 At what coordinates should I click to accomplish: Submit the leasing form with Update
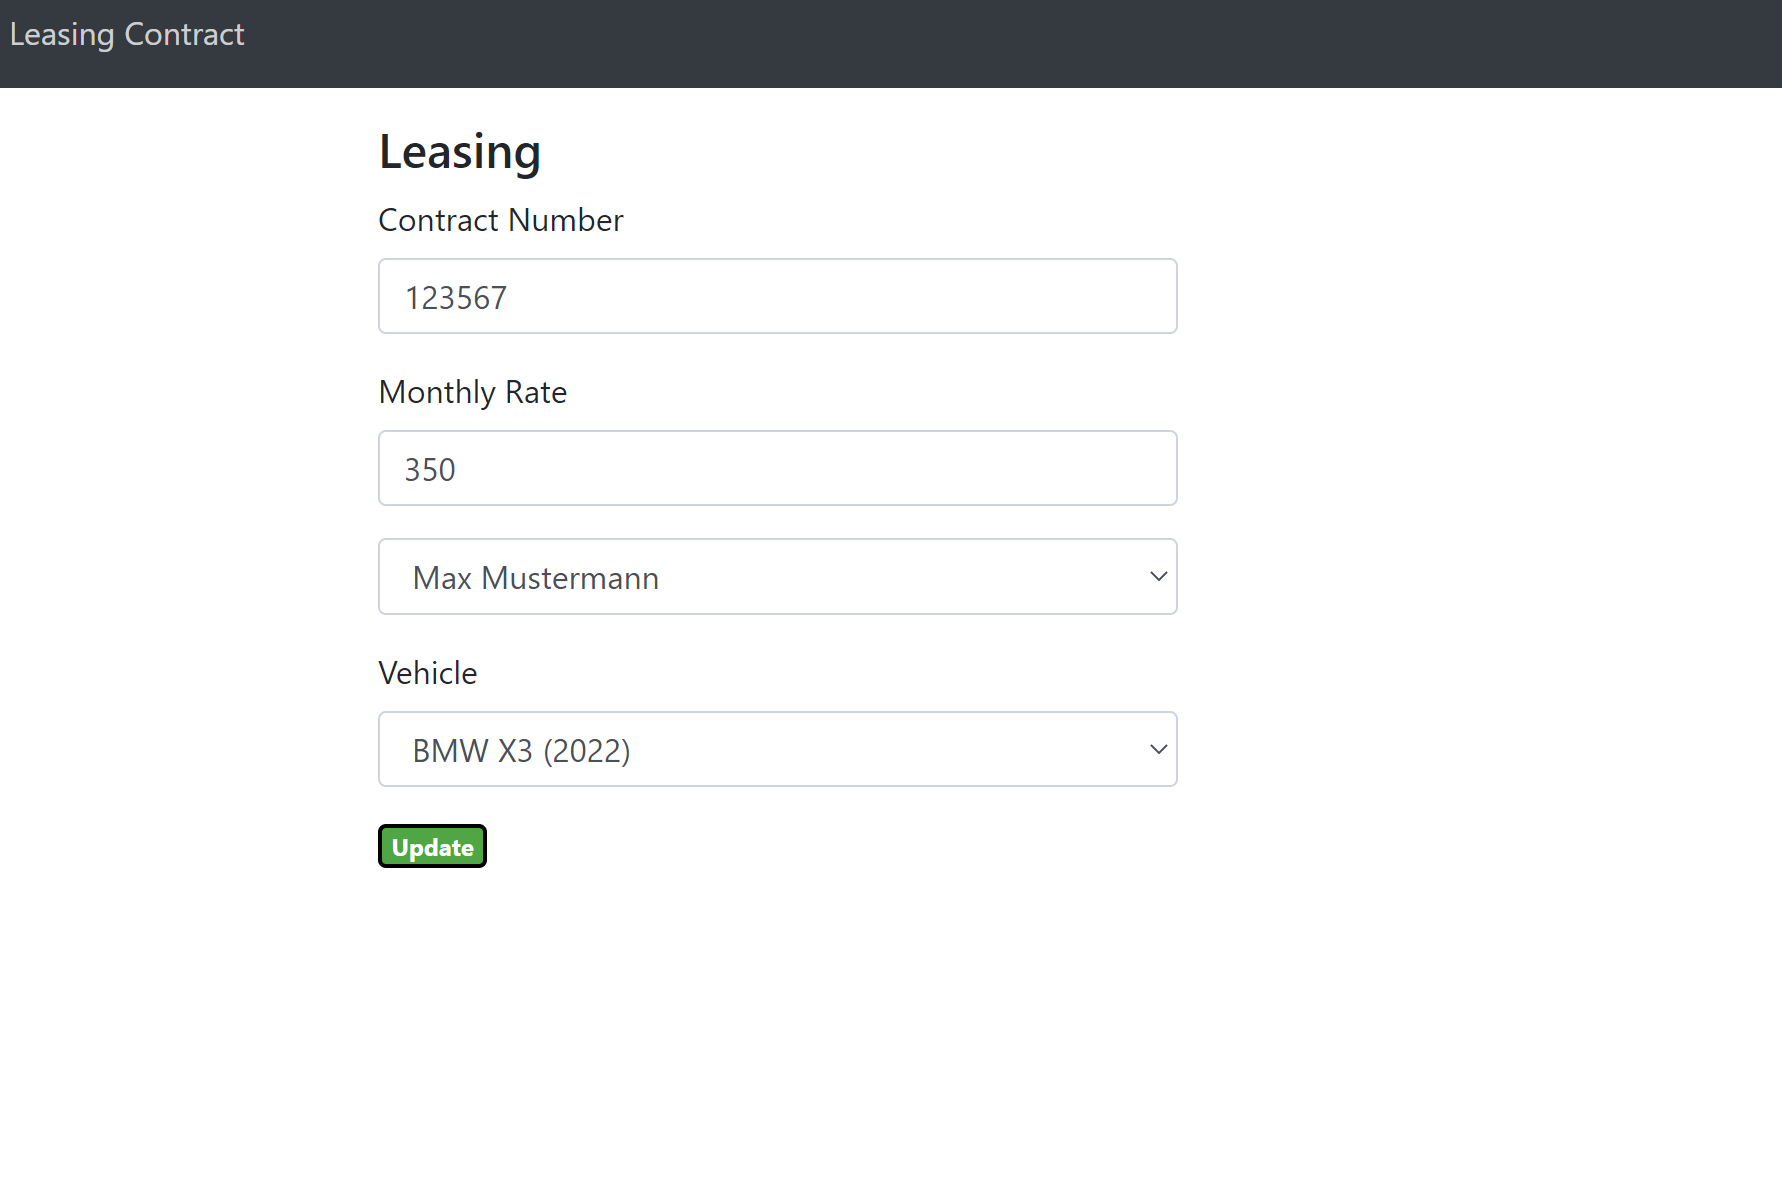[x=431, y=846]
